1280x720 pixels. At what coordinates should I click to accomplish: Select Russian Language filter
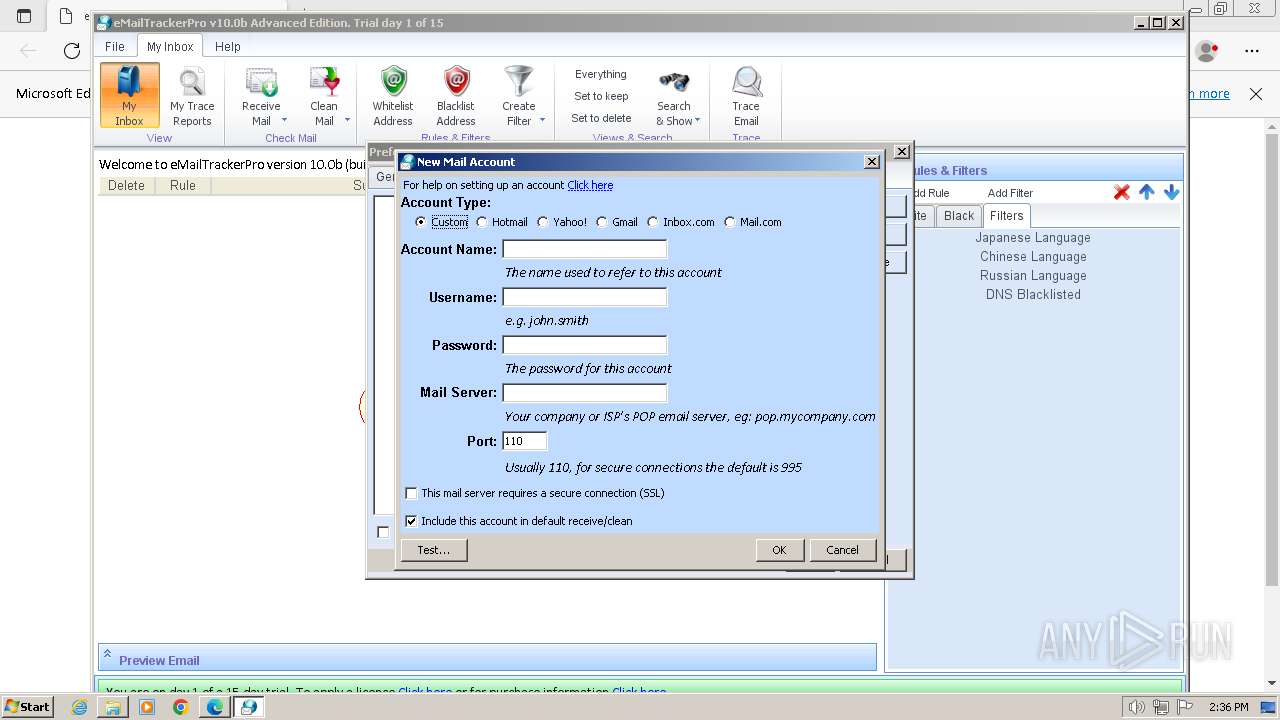tap(1033, 276)
